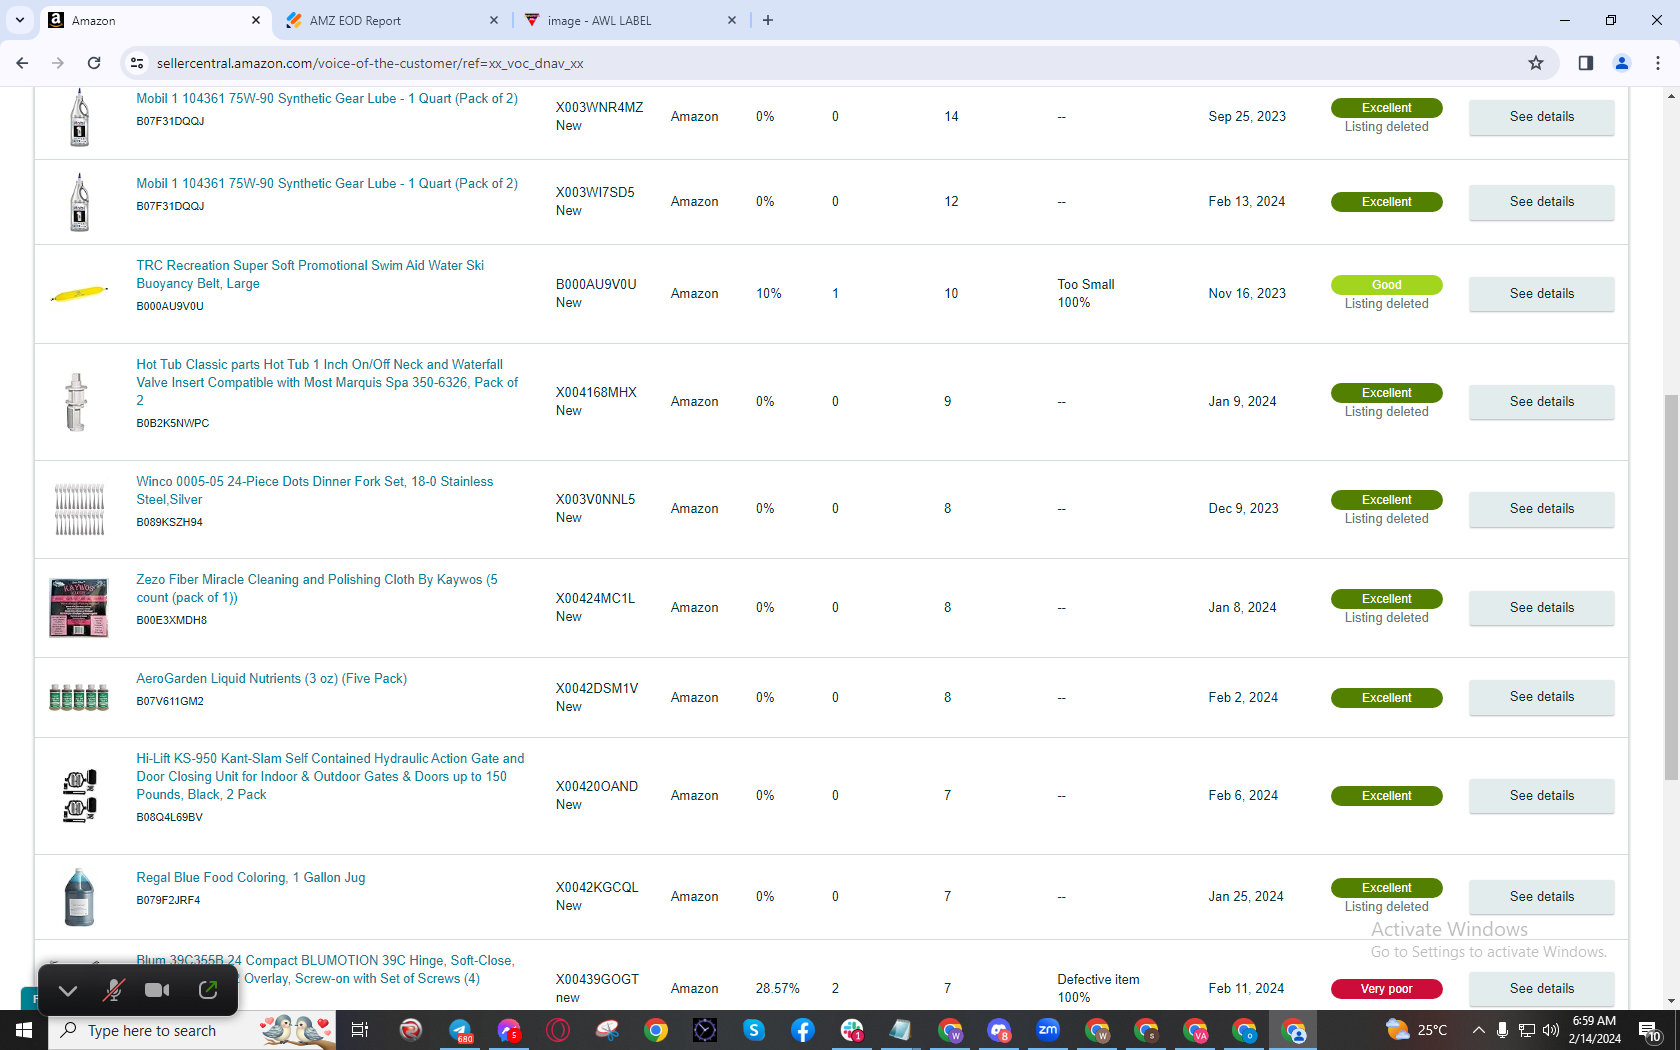This screenshot has height=1050, width=1680.
Task: Open the AeroGarden Liquid Nutrients listing
Action: coord(272,678)
